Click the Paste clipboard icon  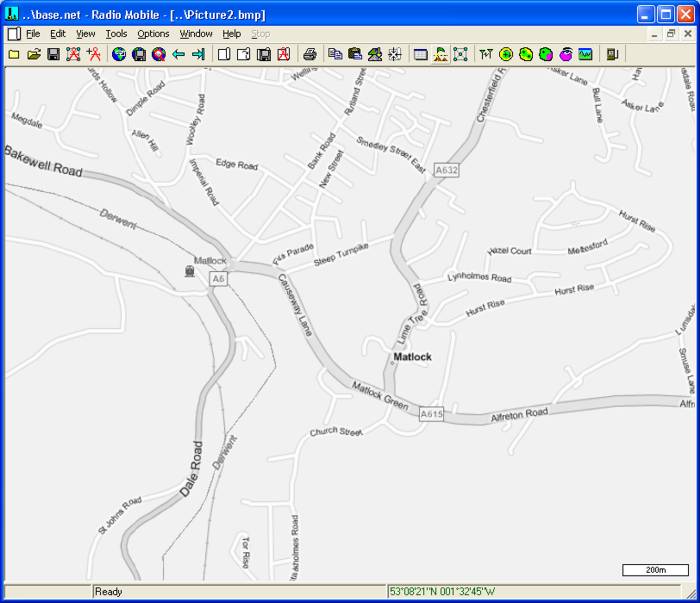[355, 54]
